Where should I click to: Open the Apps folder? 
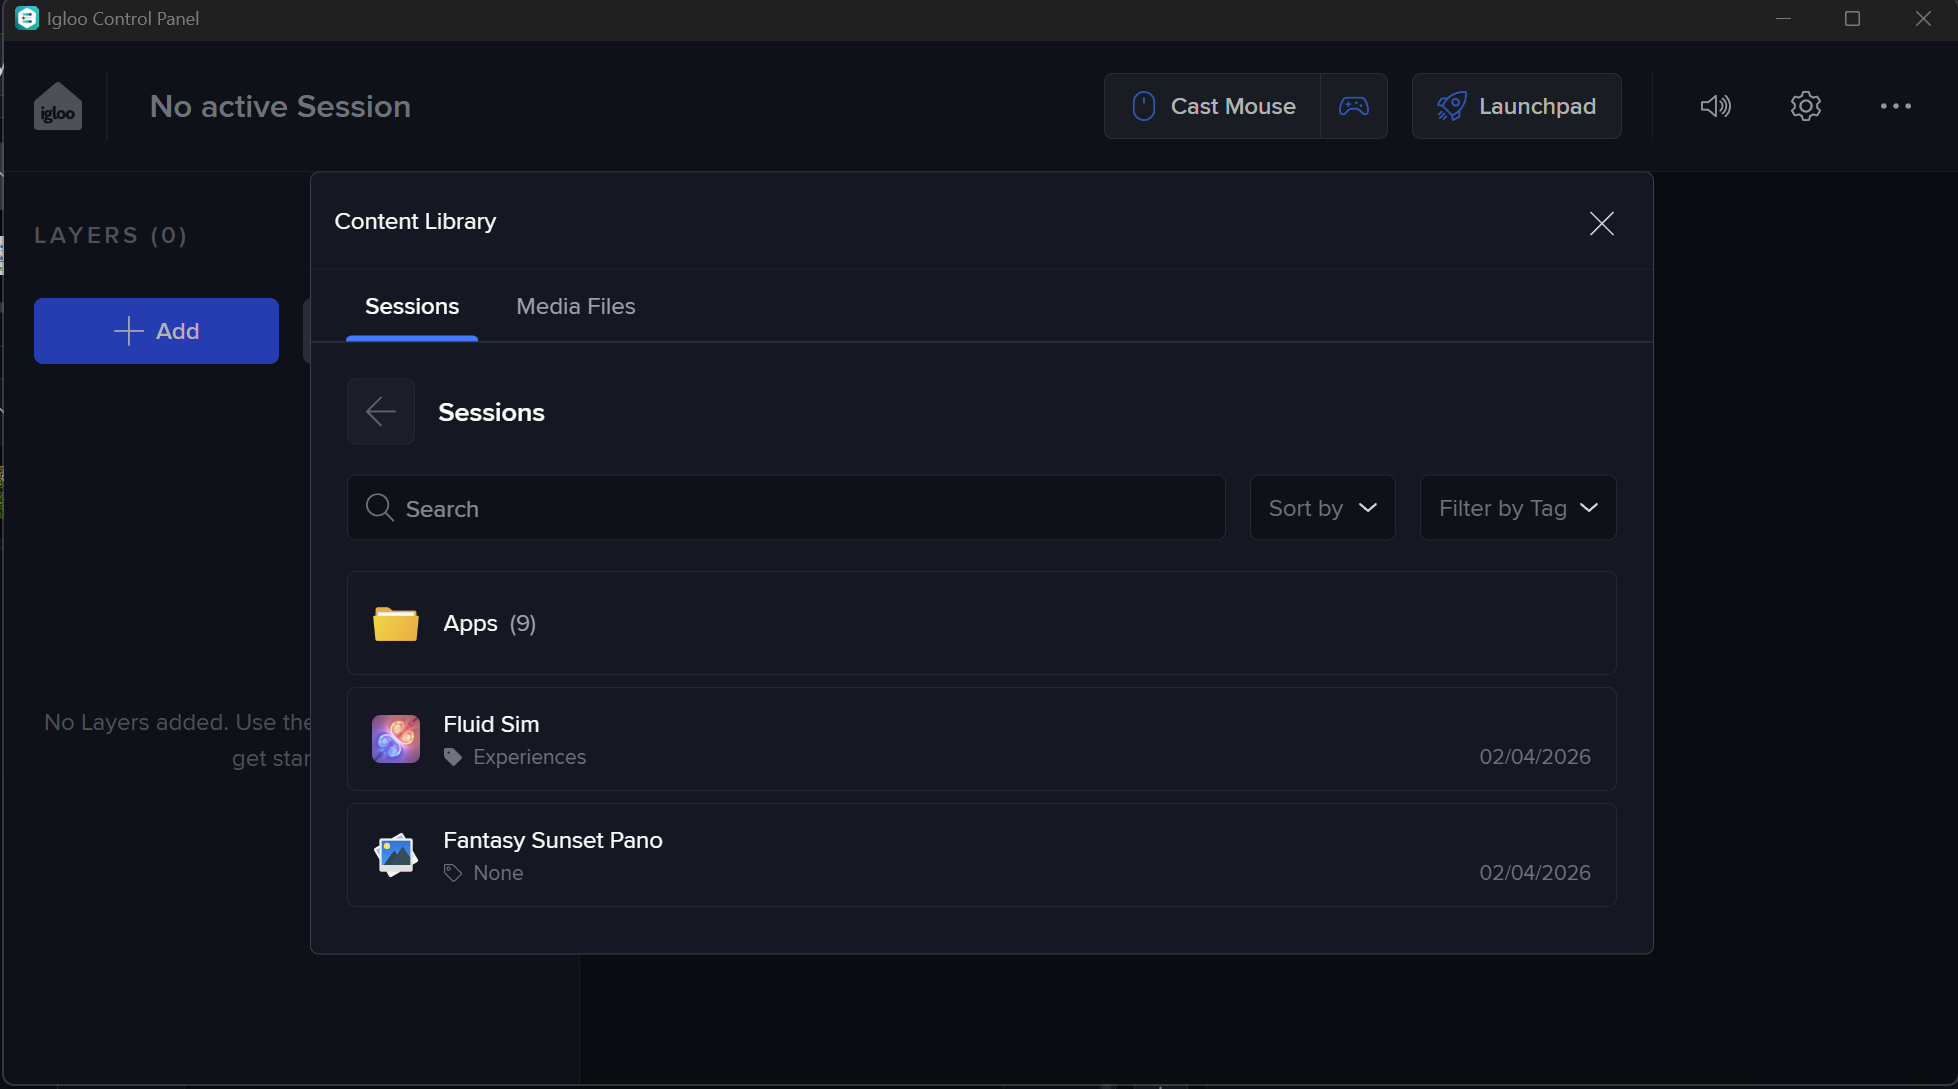[x=490, y=623]
